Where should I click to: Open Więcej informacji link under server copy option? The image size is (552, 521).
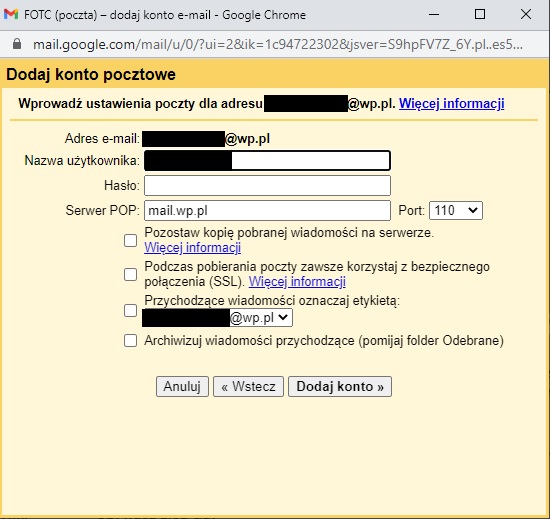coord(193,248)
